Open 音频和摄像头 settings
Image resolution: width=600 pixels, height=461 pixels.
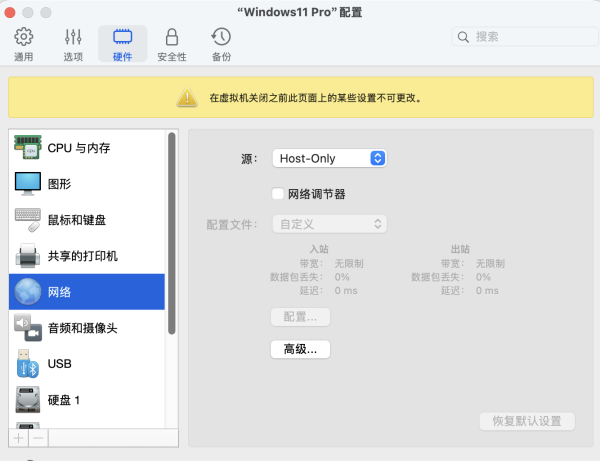(x=86, y=327)
